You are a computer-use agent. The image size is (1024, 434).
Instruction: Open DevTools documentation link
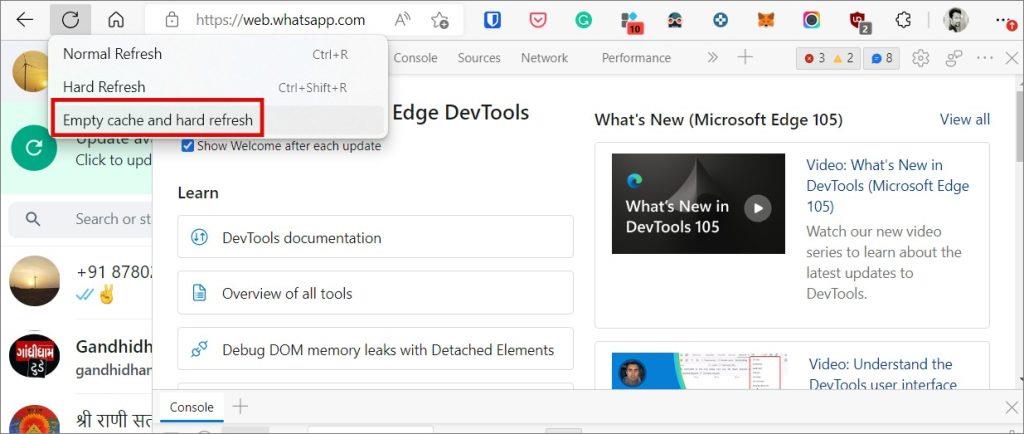376,237
